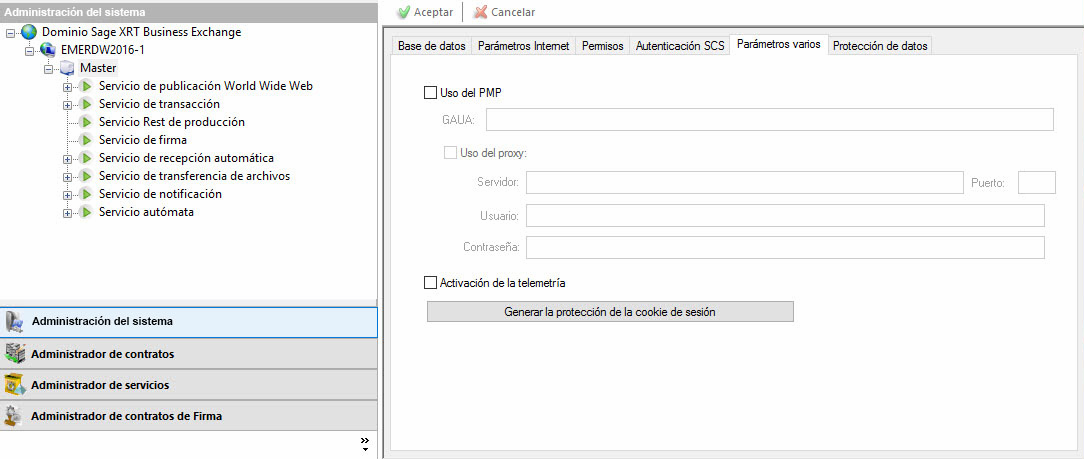Image resolution: width=1084 pixels, height=459 pixels.
Task: Expand the Servicio de transacción node
Action: pyautogui.click(x=68, y=105)
